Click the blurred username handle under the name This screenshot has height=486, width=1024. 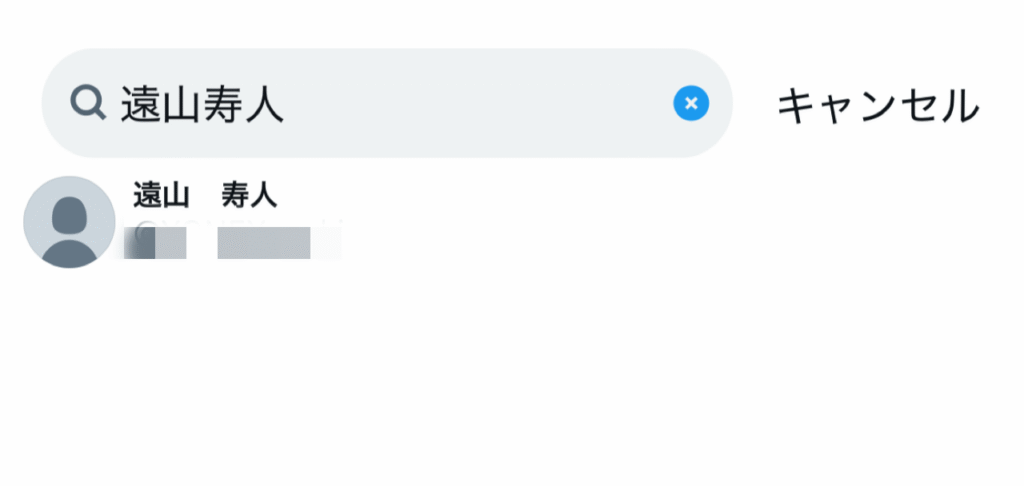coord(232,242)
